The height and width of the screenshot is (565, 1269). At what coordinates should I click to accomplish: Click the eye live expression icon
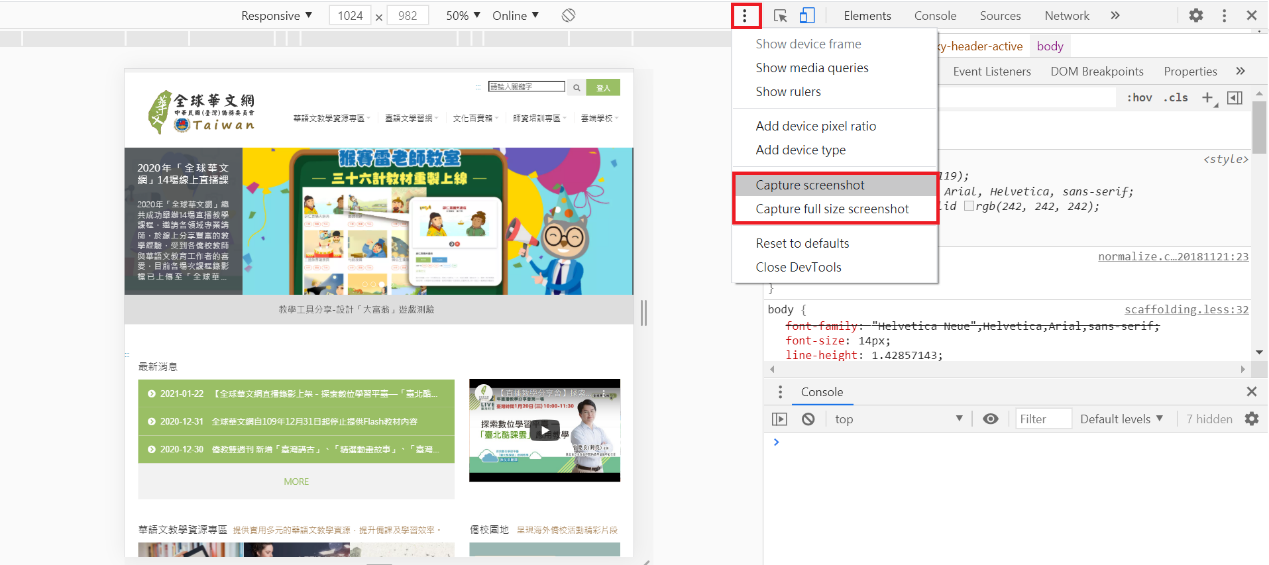[x=990, y=419]
